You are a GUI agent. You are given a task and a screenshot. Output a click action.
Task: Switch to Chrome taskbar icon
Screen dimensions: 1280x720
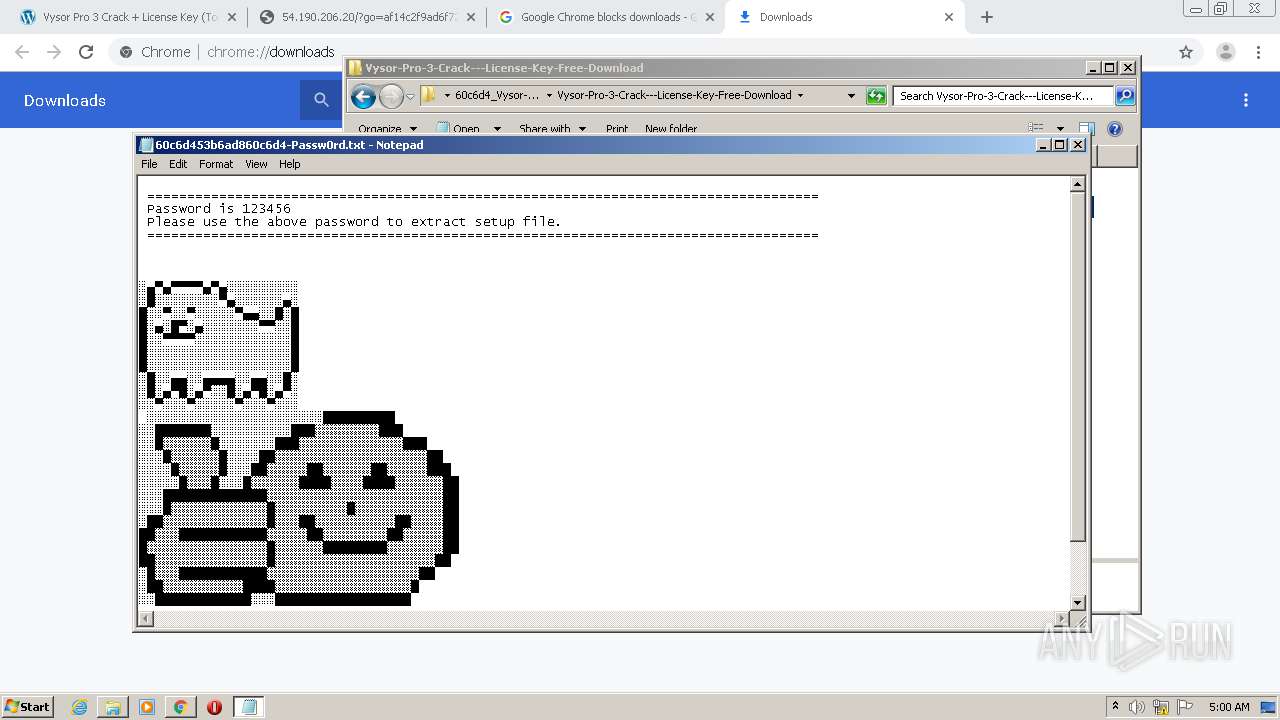[181, 707]
